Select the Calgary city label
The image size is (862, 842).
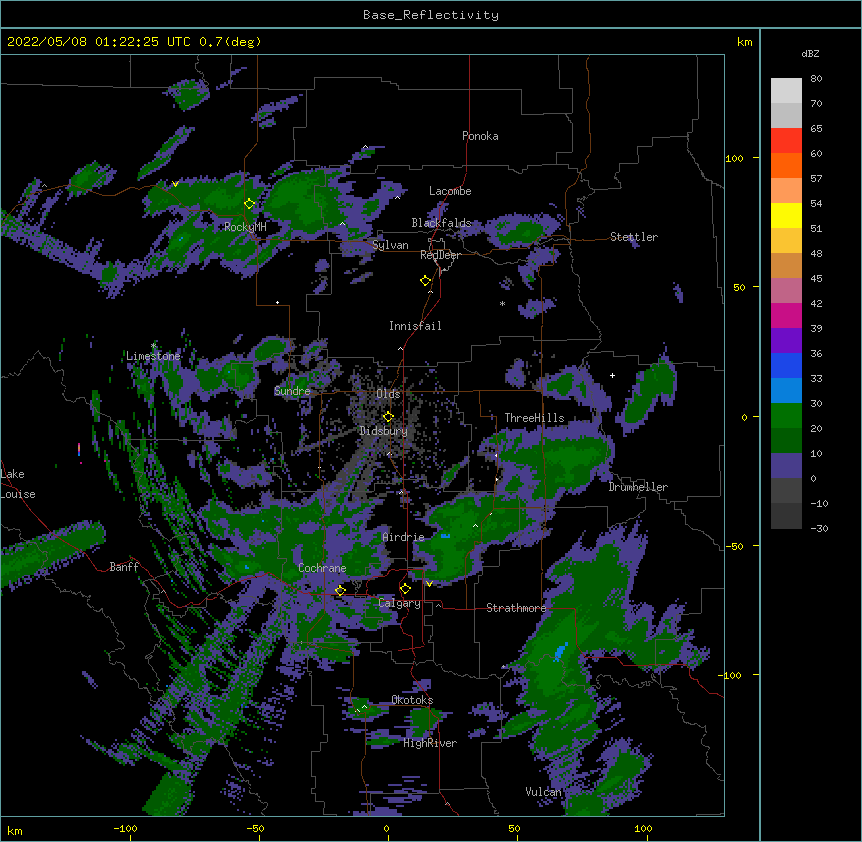tap(399, 603)
